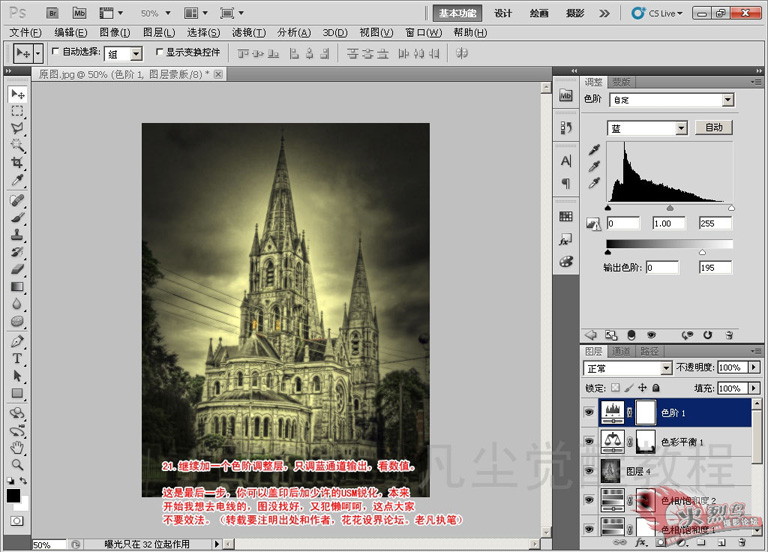Open the foreground color swatch
The image size is (768, 552).
click(x=14, y=496)
